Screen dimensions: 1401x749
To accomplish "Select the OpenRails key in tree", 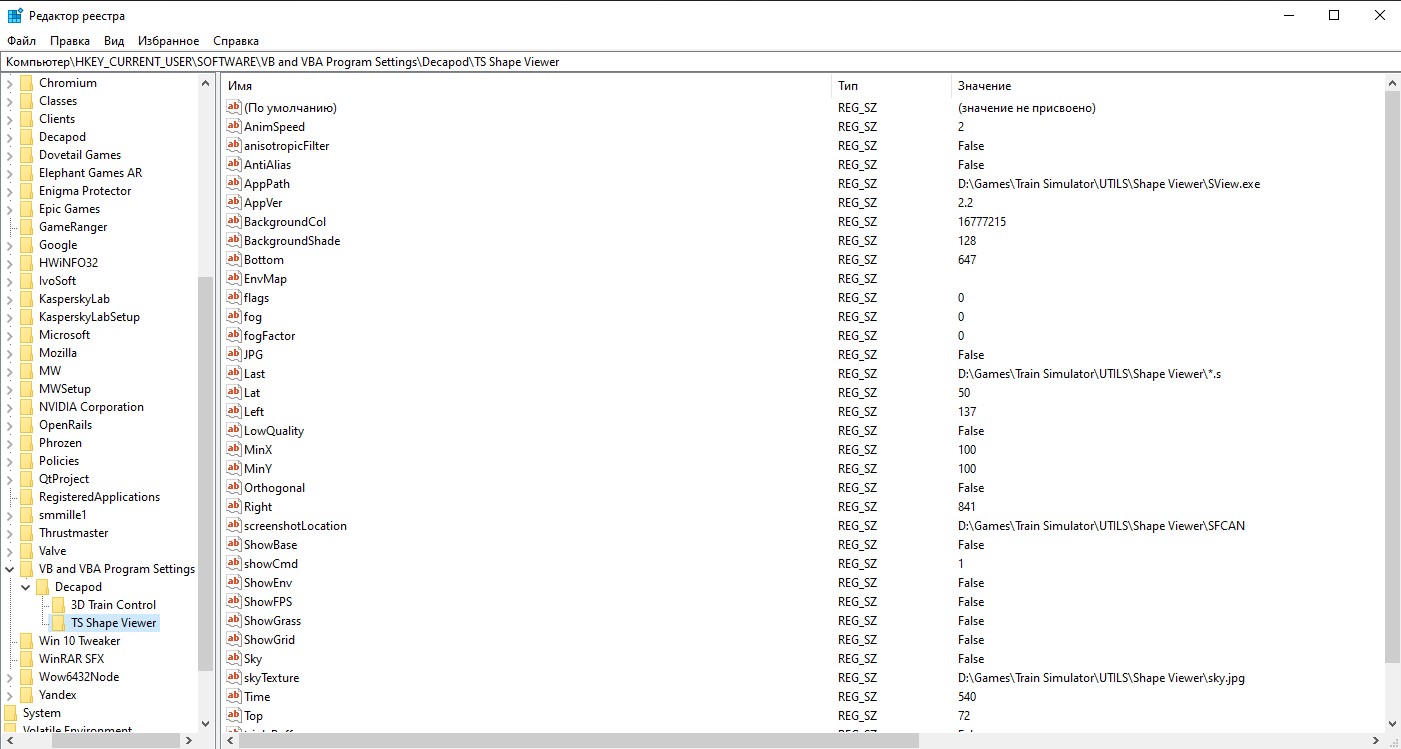I will [66, 425].
